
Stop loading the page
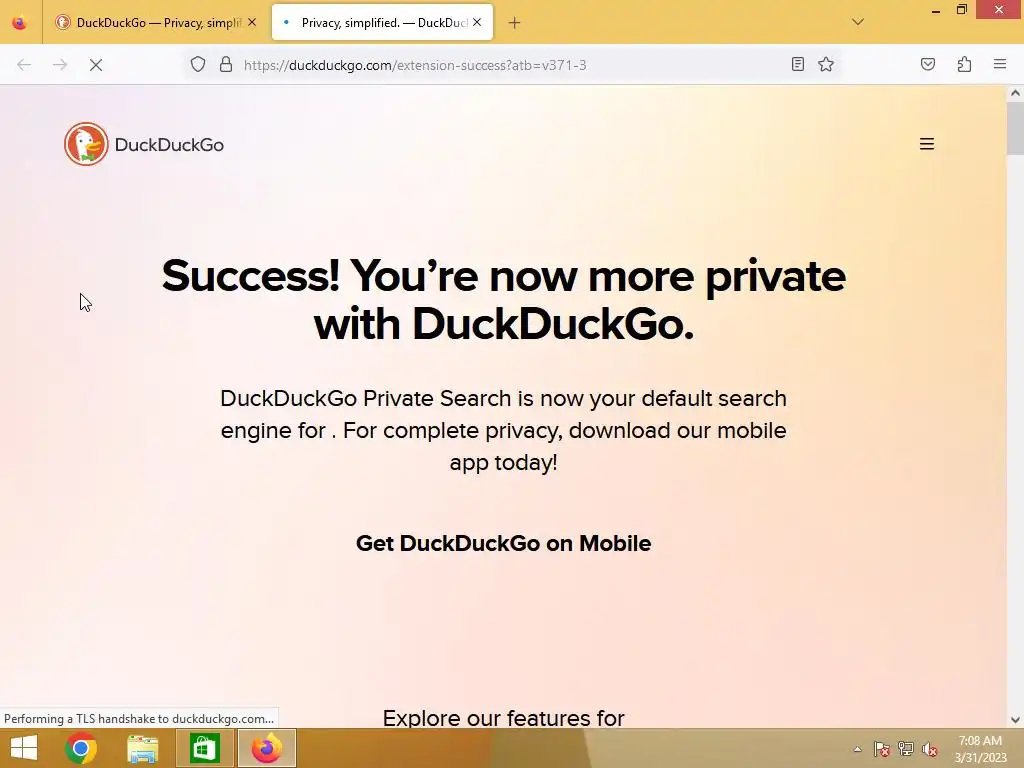(x=96, y=65)
